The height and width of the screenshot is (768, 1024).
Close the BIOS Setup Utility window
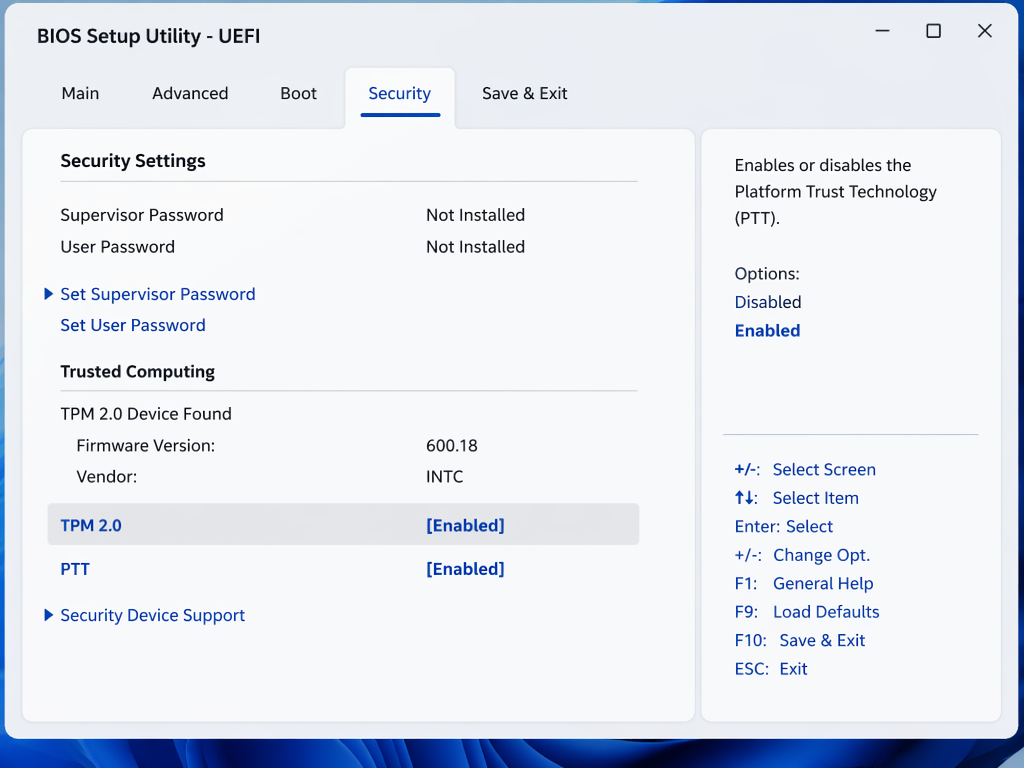[984, 31]
